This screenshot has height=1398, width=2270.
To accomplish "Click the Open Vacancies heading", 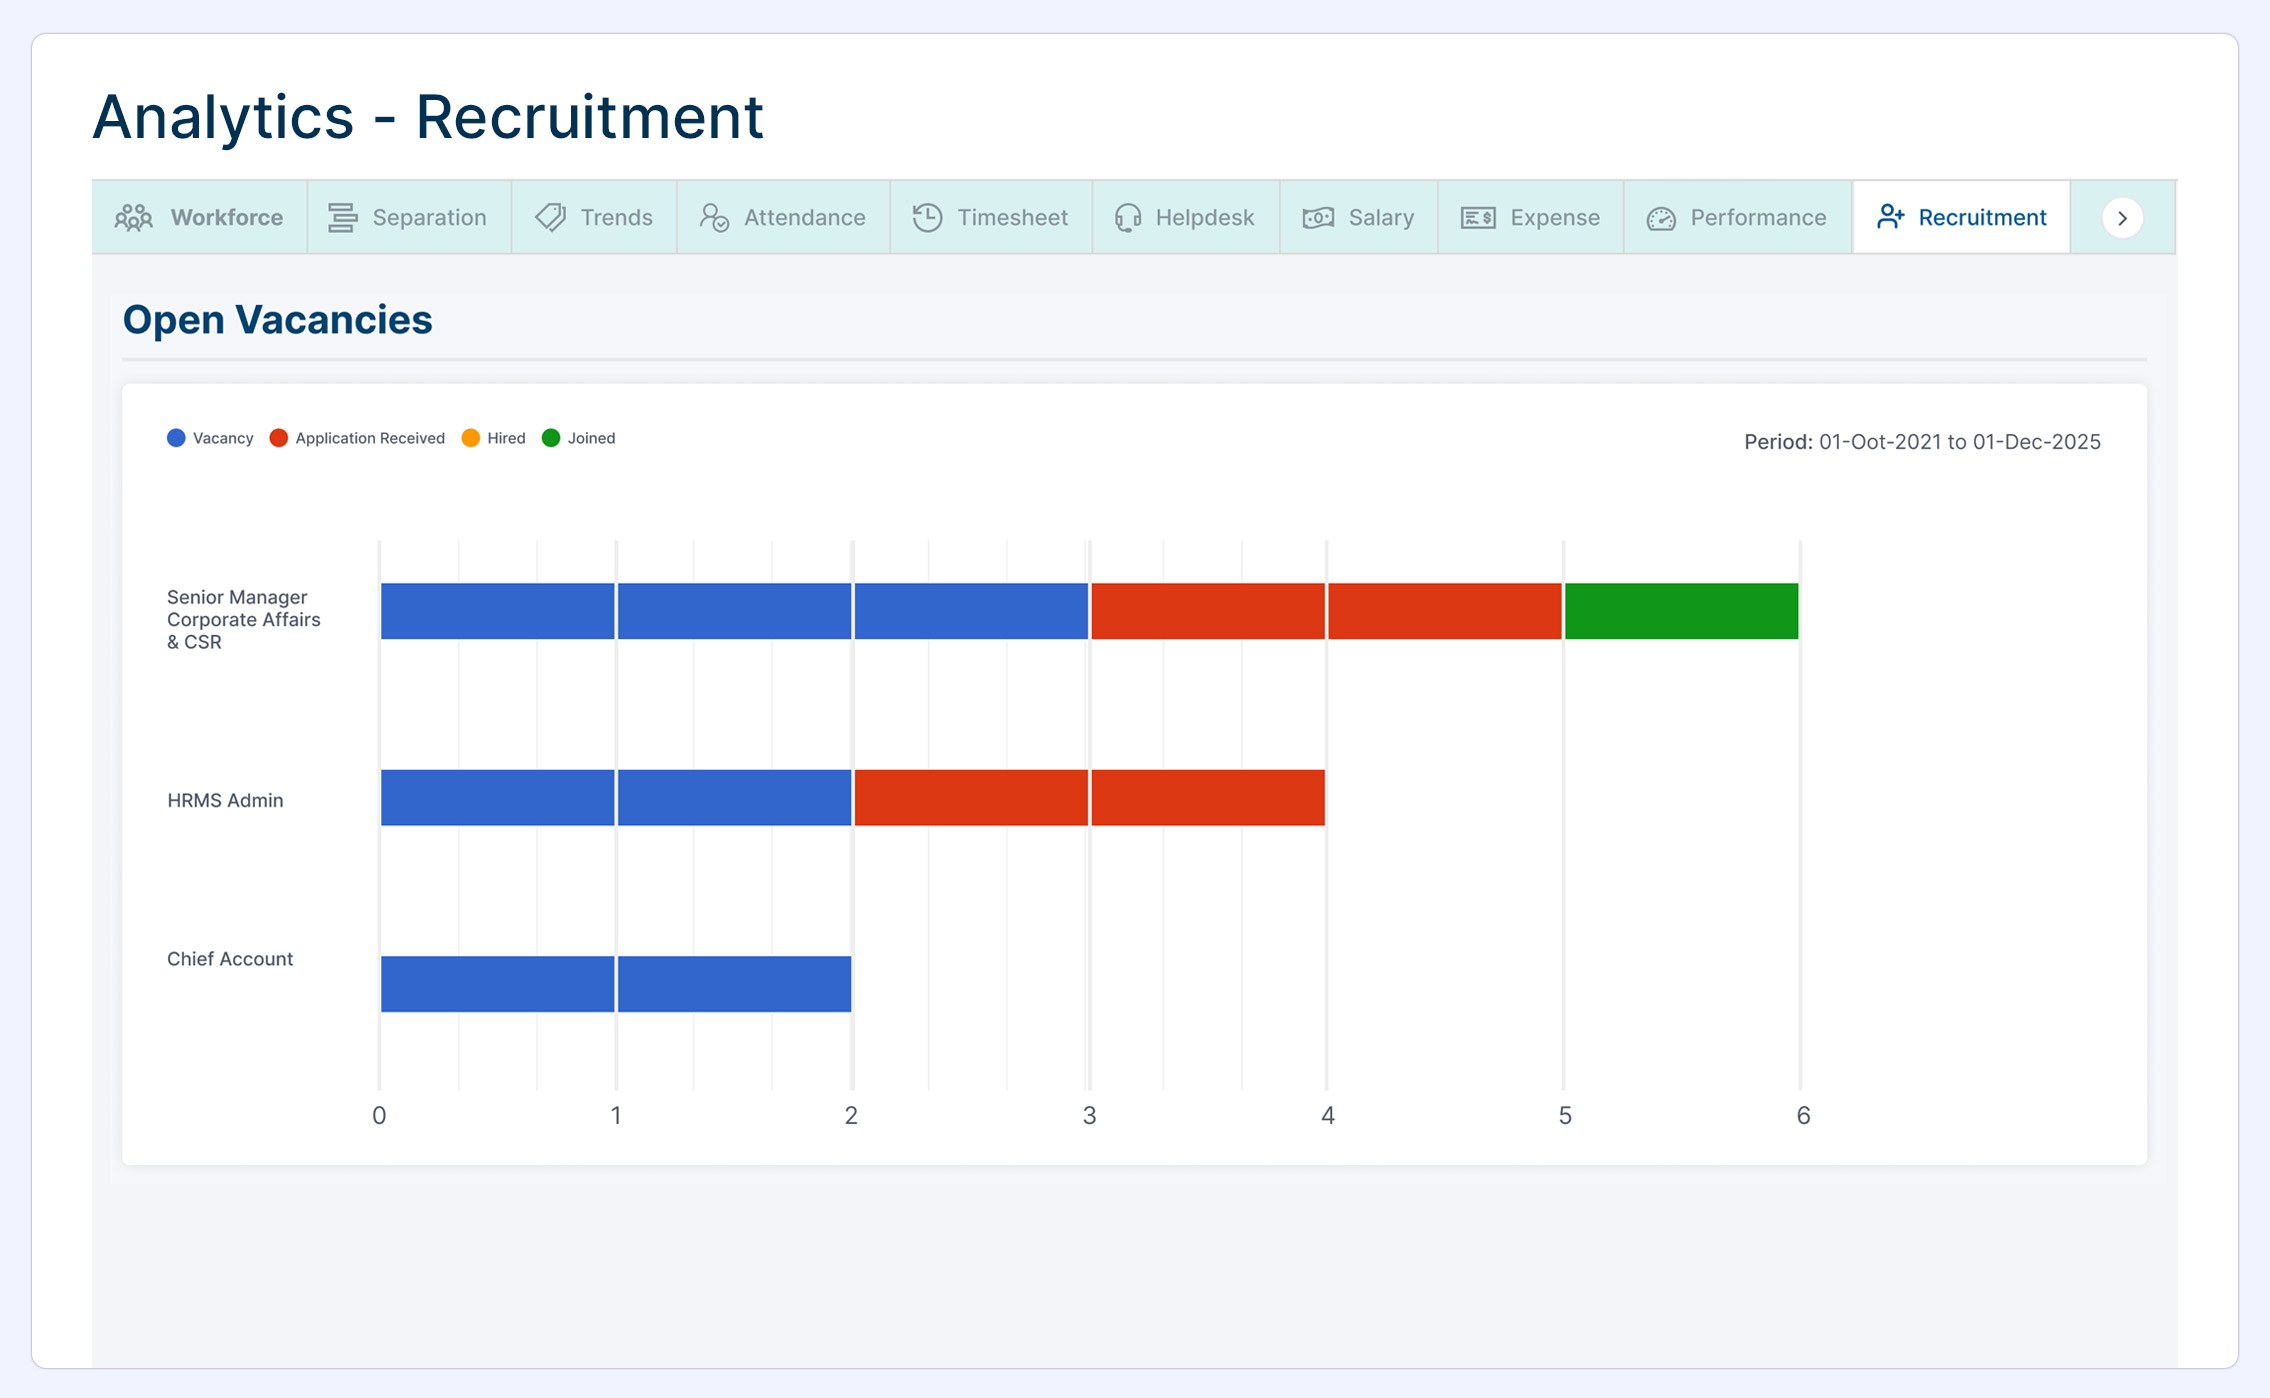I will click(x=277, y=320).
